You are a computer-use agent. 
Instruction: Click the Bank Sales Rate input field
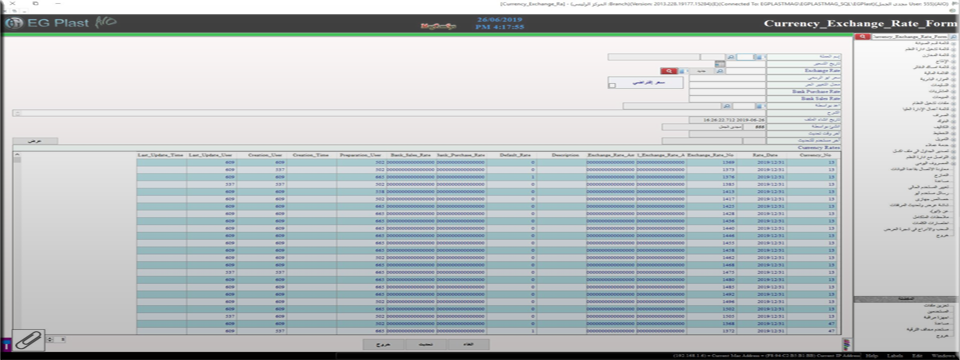(x=727, y=99)
